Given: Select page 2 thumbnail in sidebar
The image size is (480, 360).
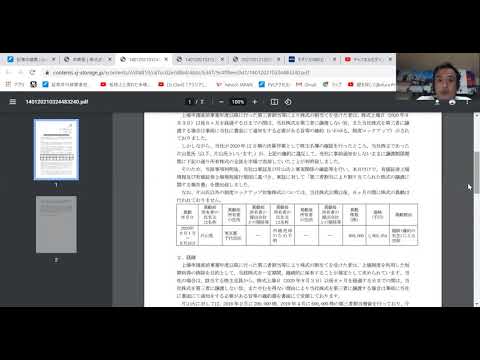Looking at the screenshot, I should 56,224.
